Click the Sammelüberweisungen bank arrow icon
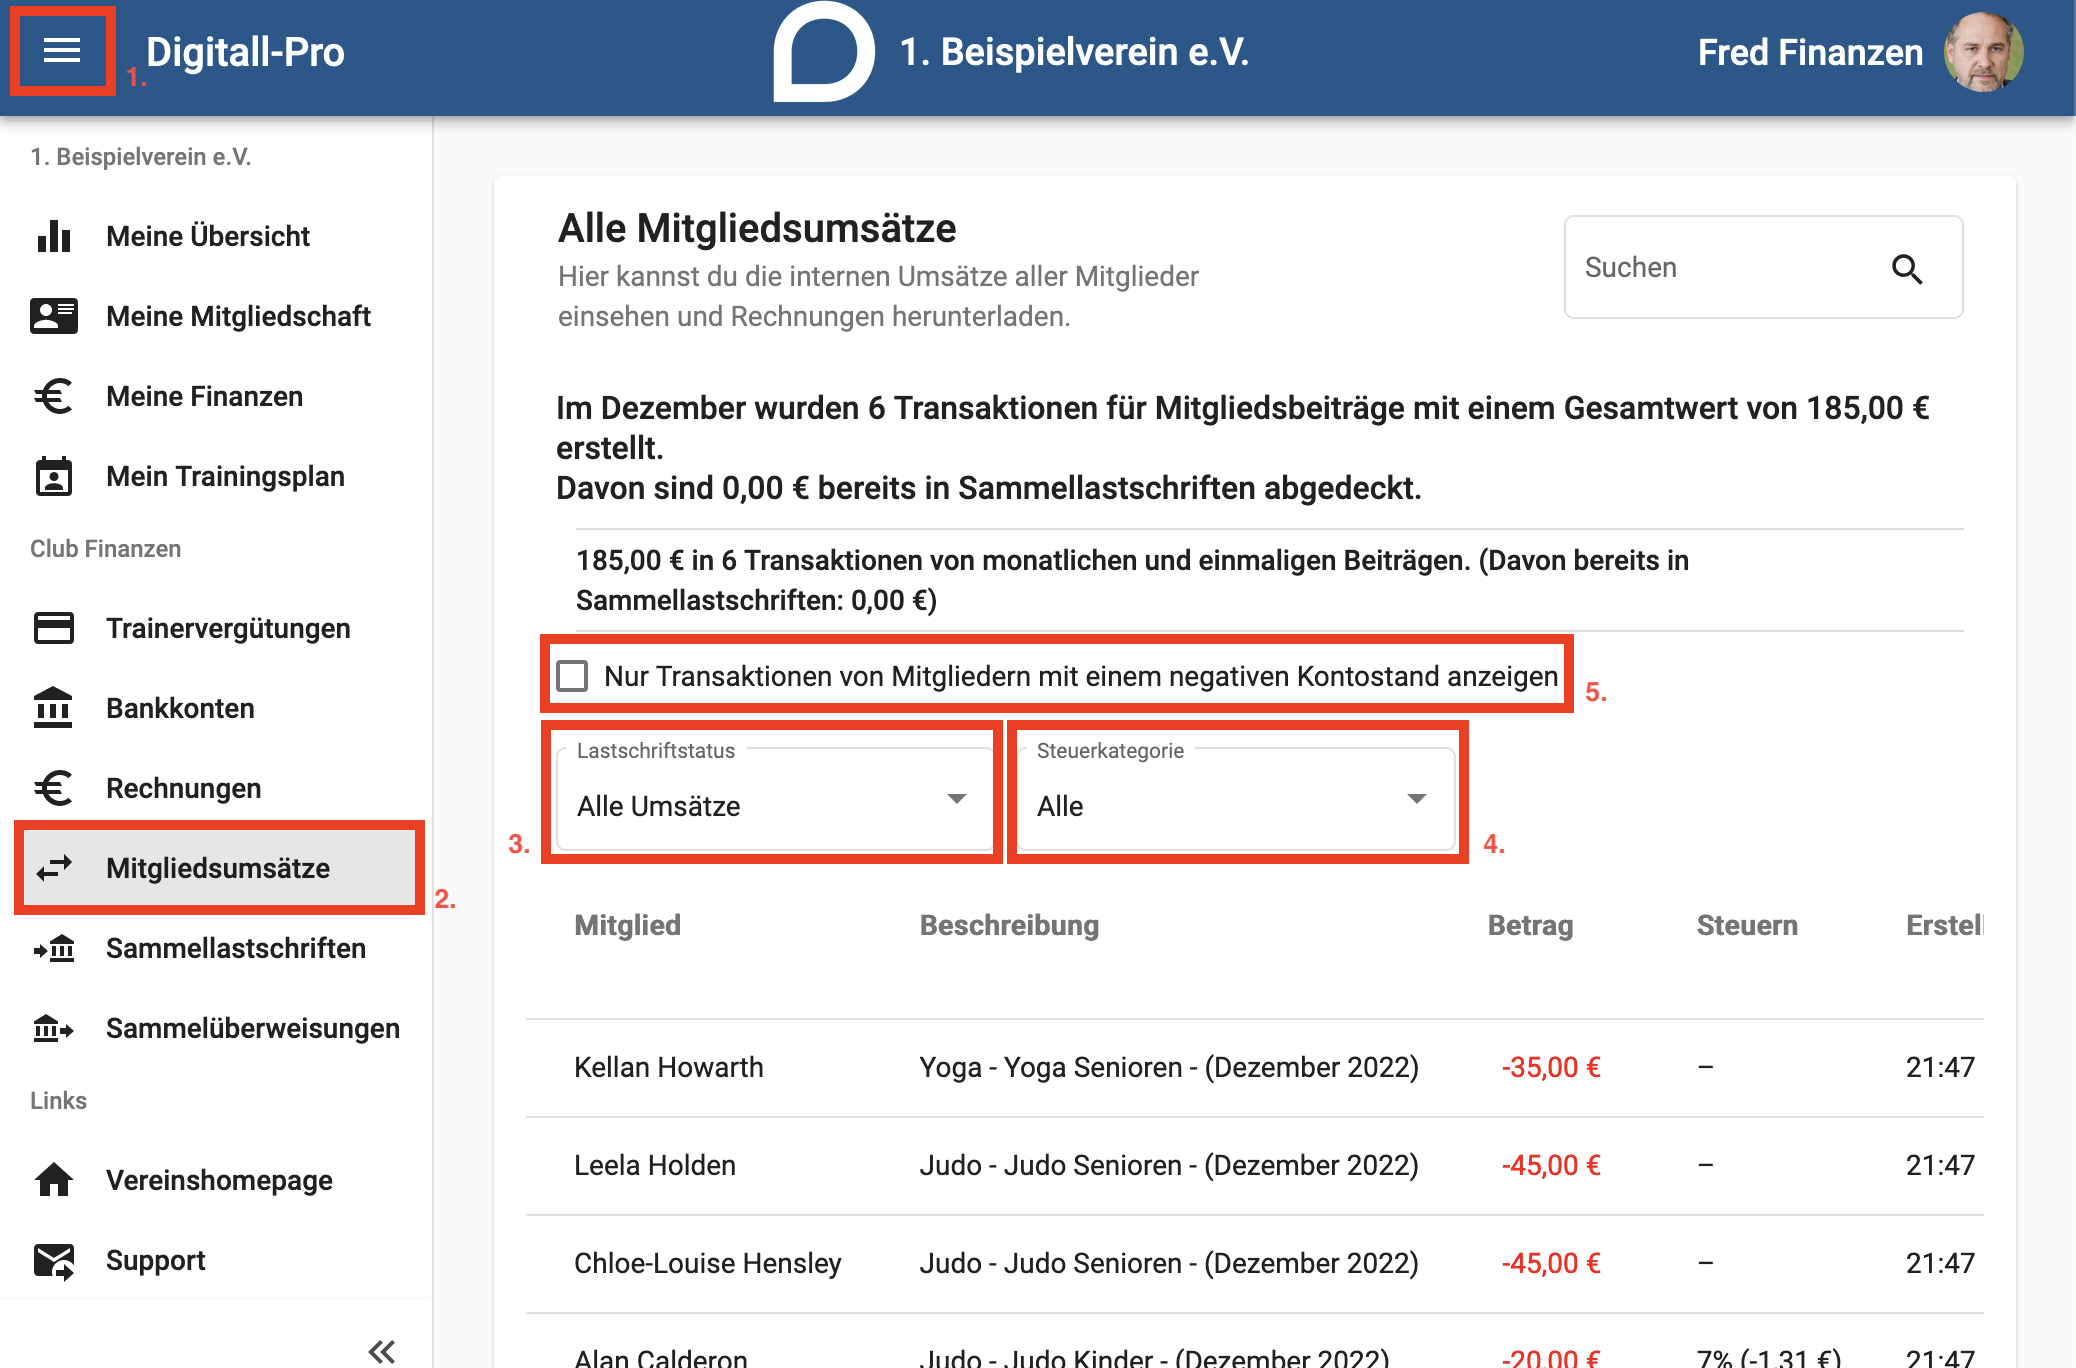 [x=54, y=1028]
